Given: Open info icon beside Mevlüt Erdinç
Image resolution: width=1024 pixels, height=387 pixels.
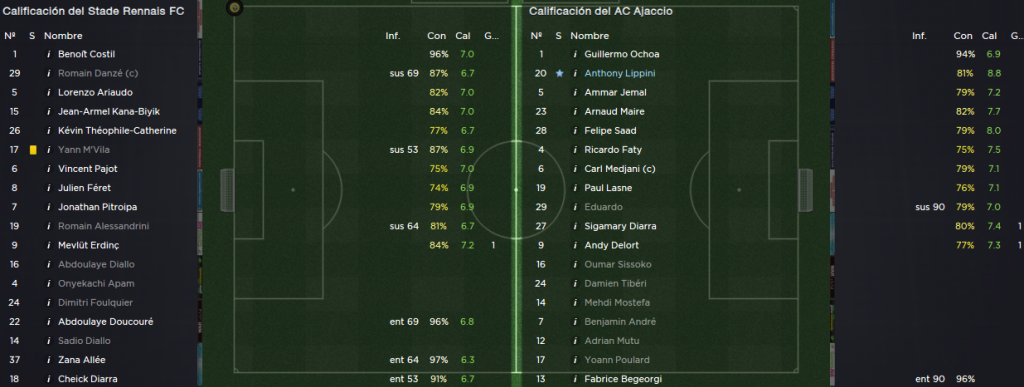Looking at the screenshot, I should pos(48,245).
